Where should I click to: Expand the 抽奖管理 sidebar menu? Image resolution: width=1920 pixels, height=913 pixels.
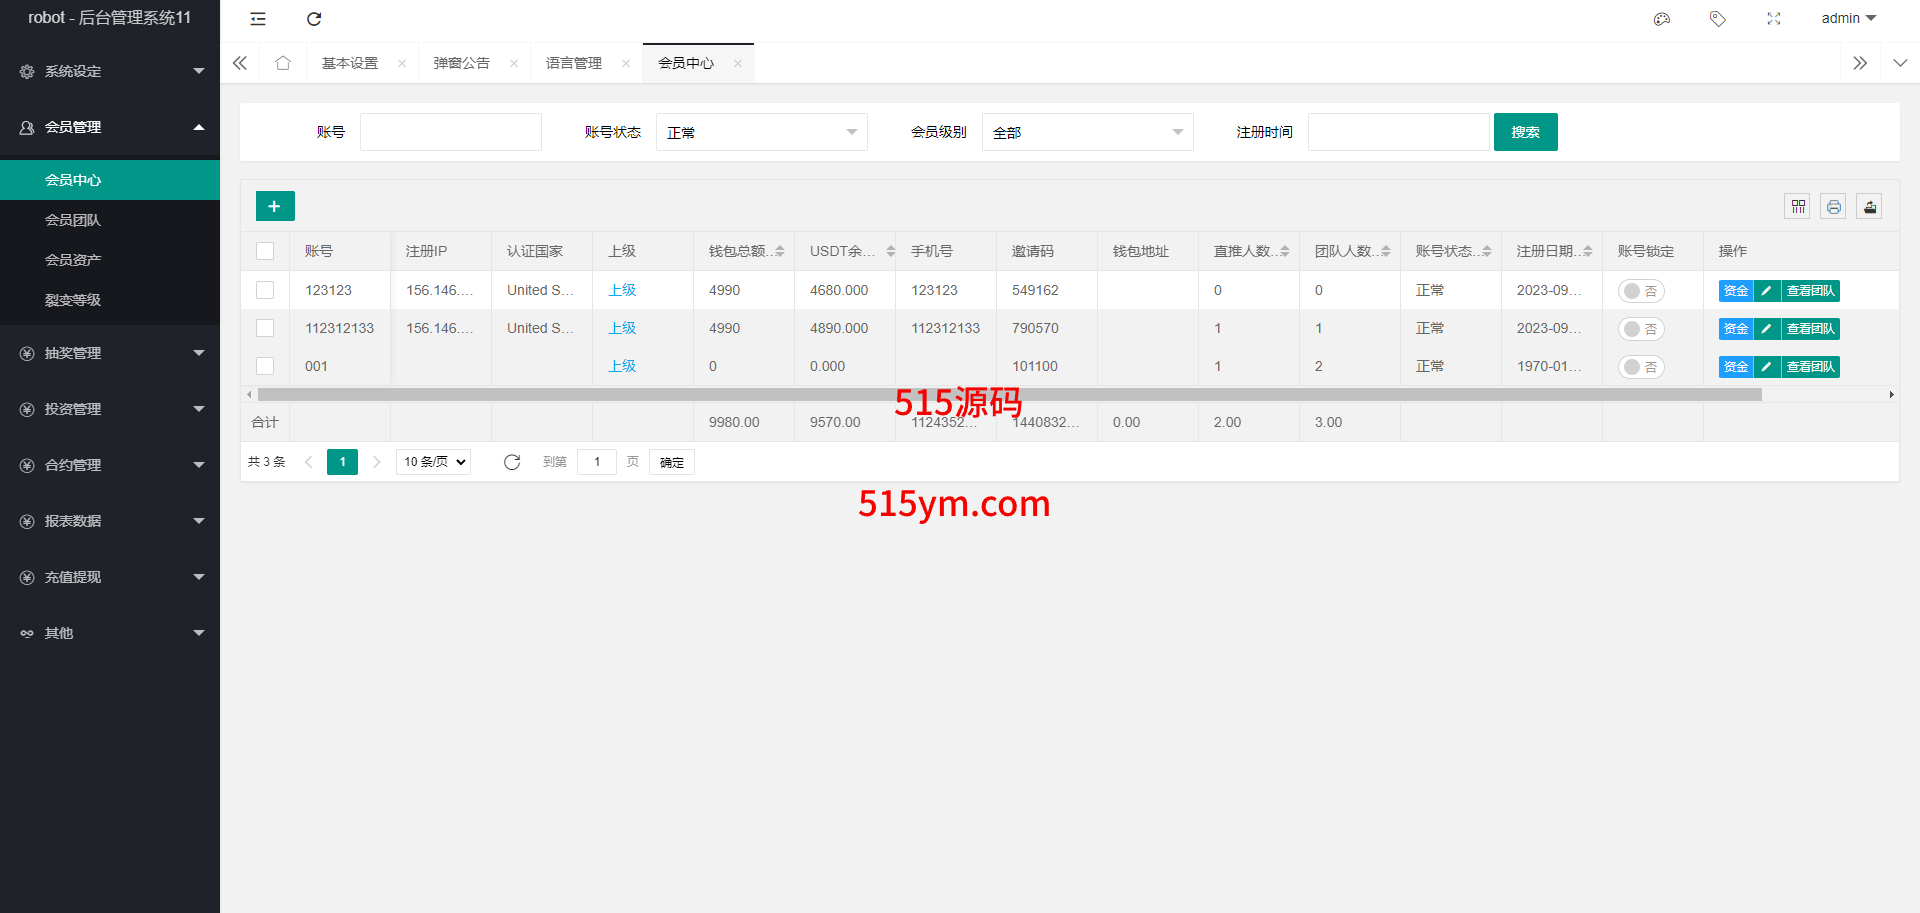(110, 353)
